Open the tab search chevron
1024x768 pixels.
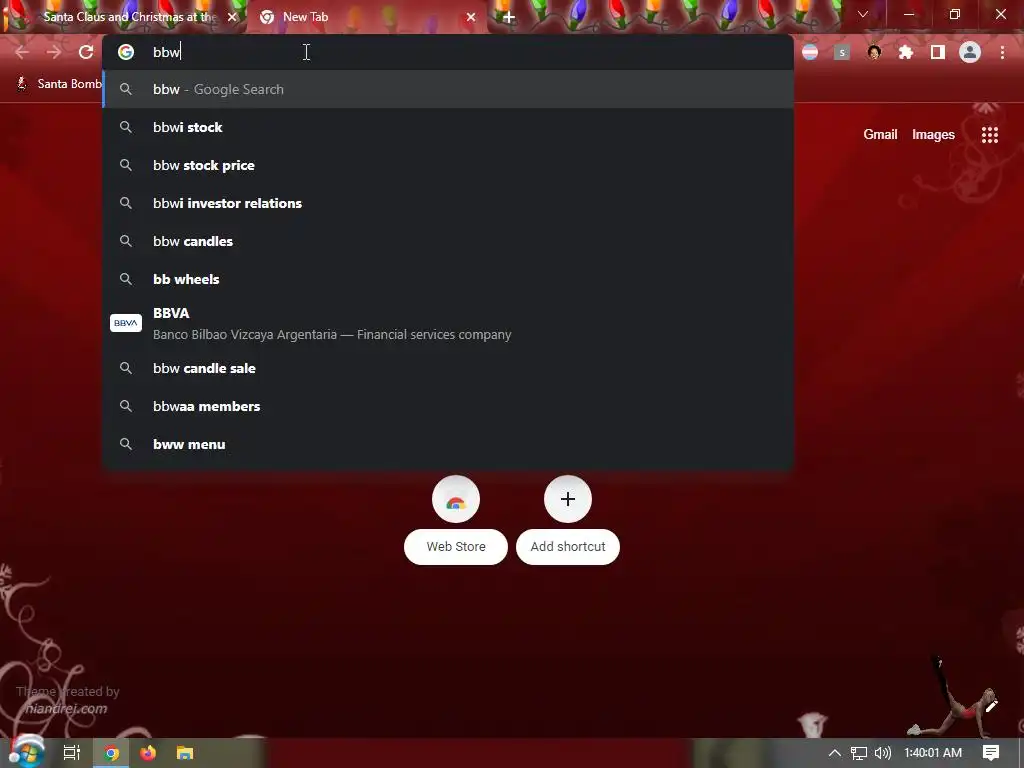coord(863,14)
